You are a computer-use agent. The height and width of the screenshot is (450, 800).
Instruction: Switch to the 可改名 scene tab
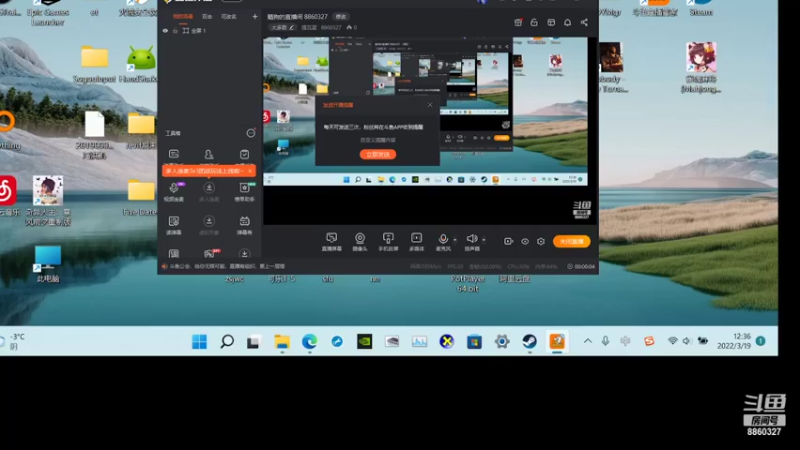tap(229, 17)
